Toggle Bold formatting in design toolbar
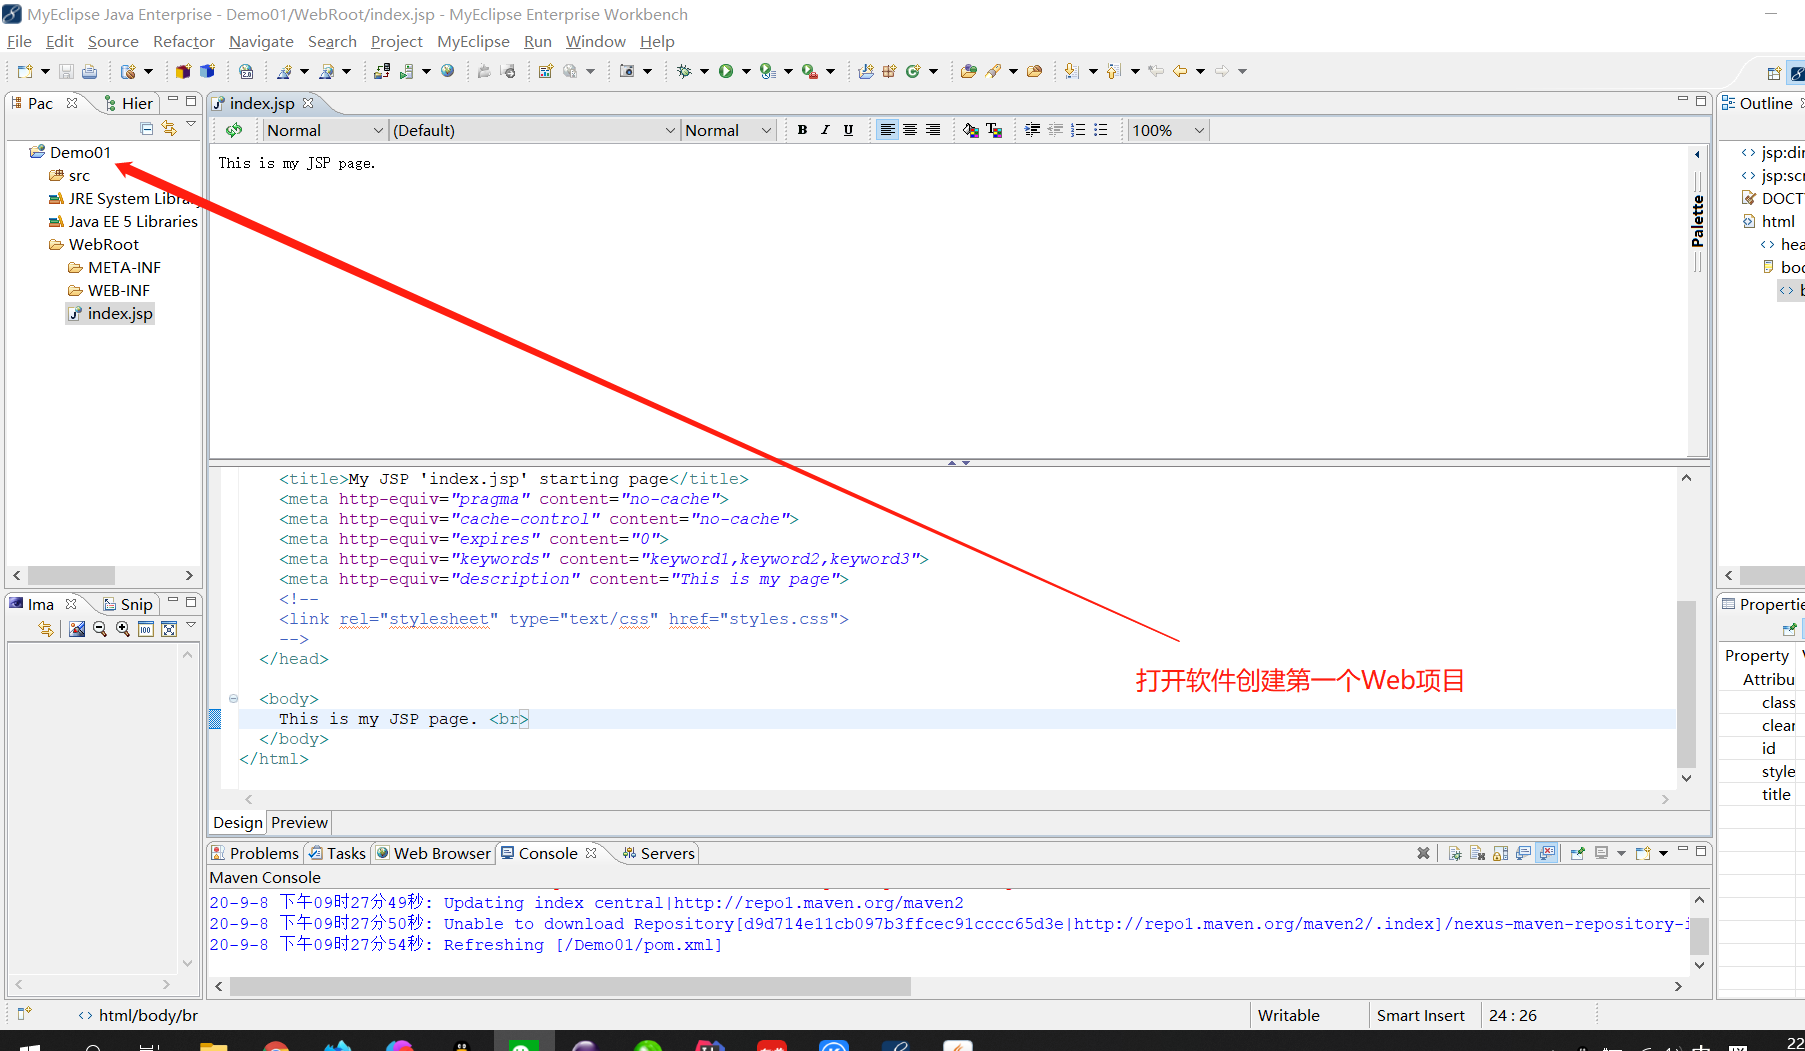The height and width of the screenshot is (1051, 1805). [802, 130]
